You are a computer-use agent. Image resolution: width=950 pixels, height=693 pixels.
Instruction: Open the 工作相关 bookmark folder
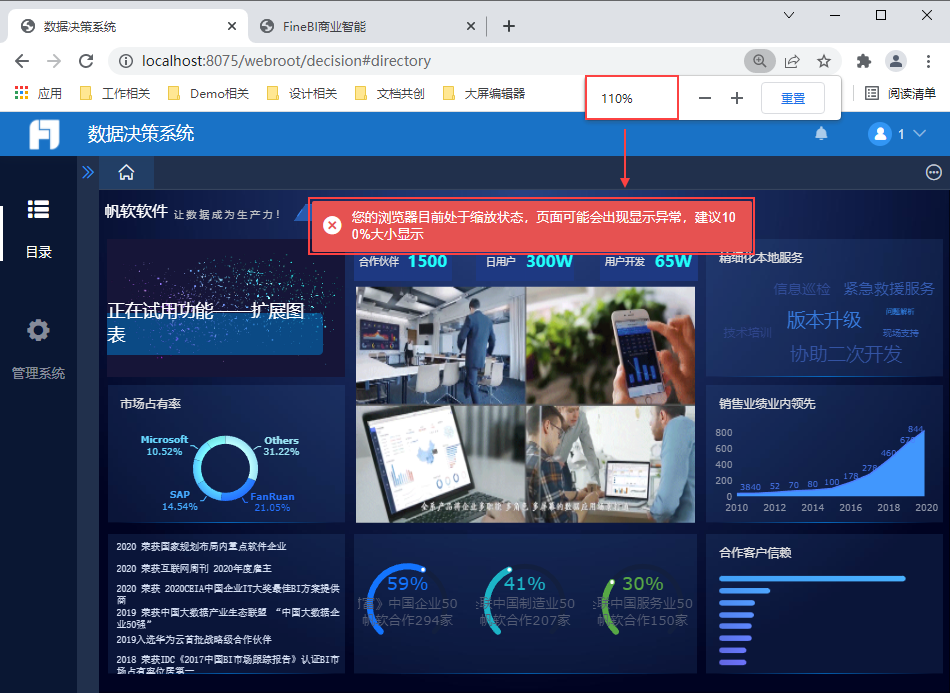point(115,93)
